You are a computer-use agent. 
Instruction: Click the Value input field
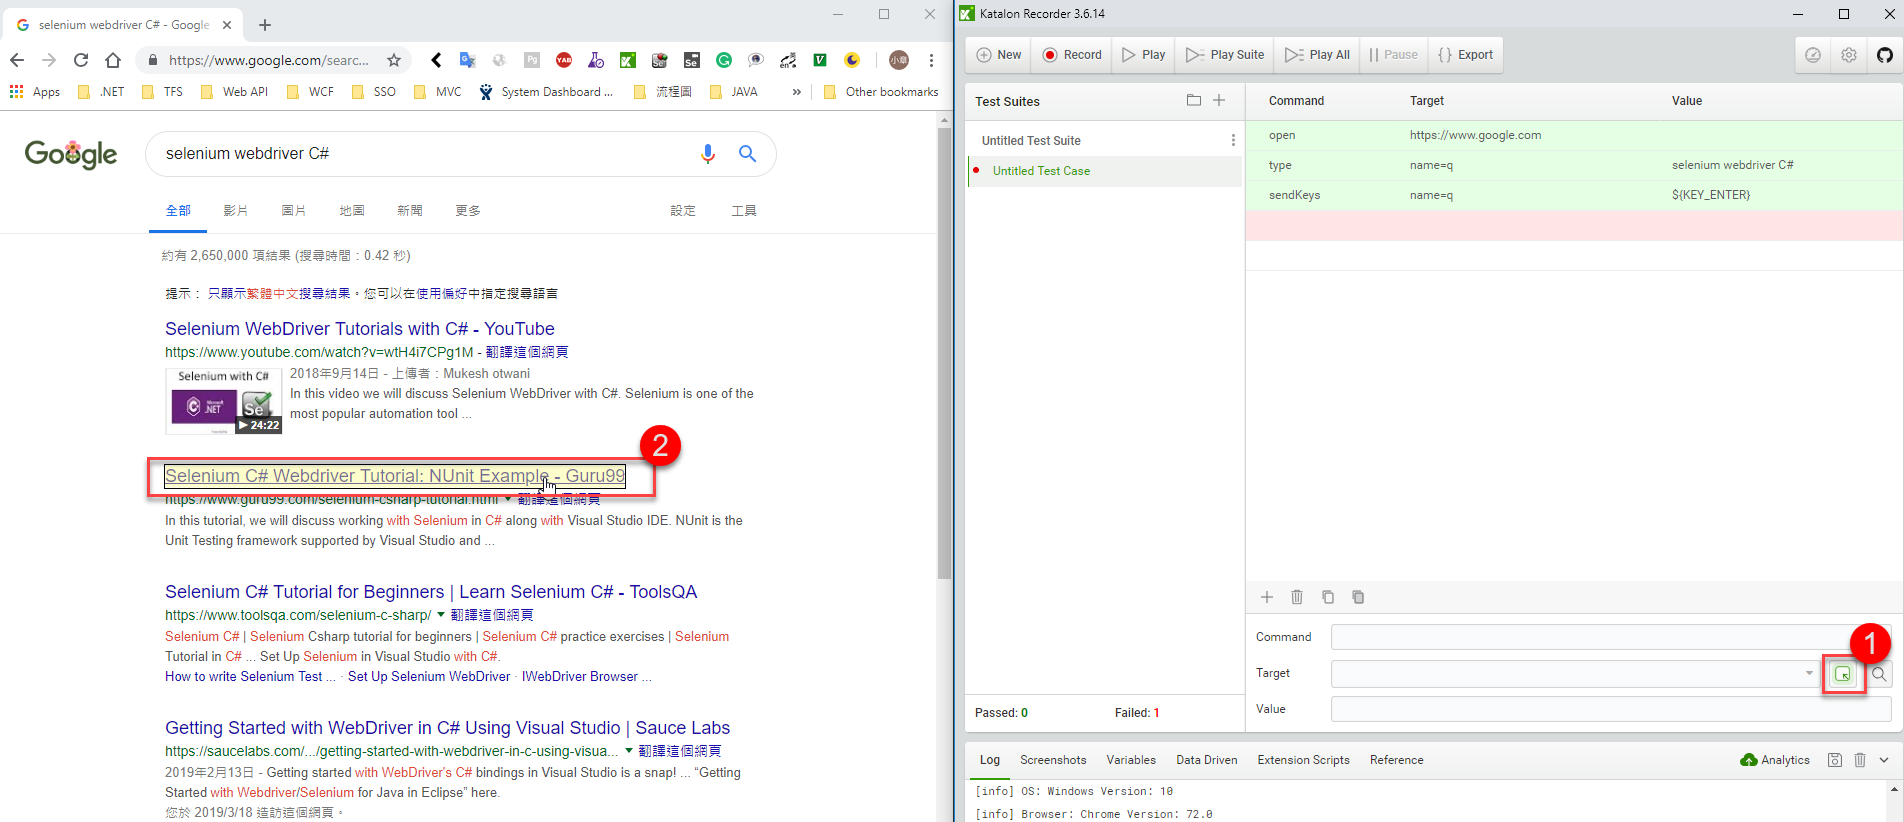pyautogui.click(x=1611, y=709)
